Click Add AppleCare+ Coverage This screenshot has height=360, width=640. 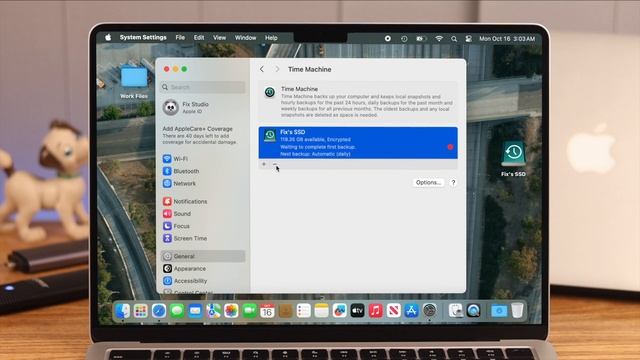(x=198, y=129)
